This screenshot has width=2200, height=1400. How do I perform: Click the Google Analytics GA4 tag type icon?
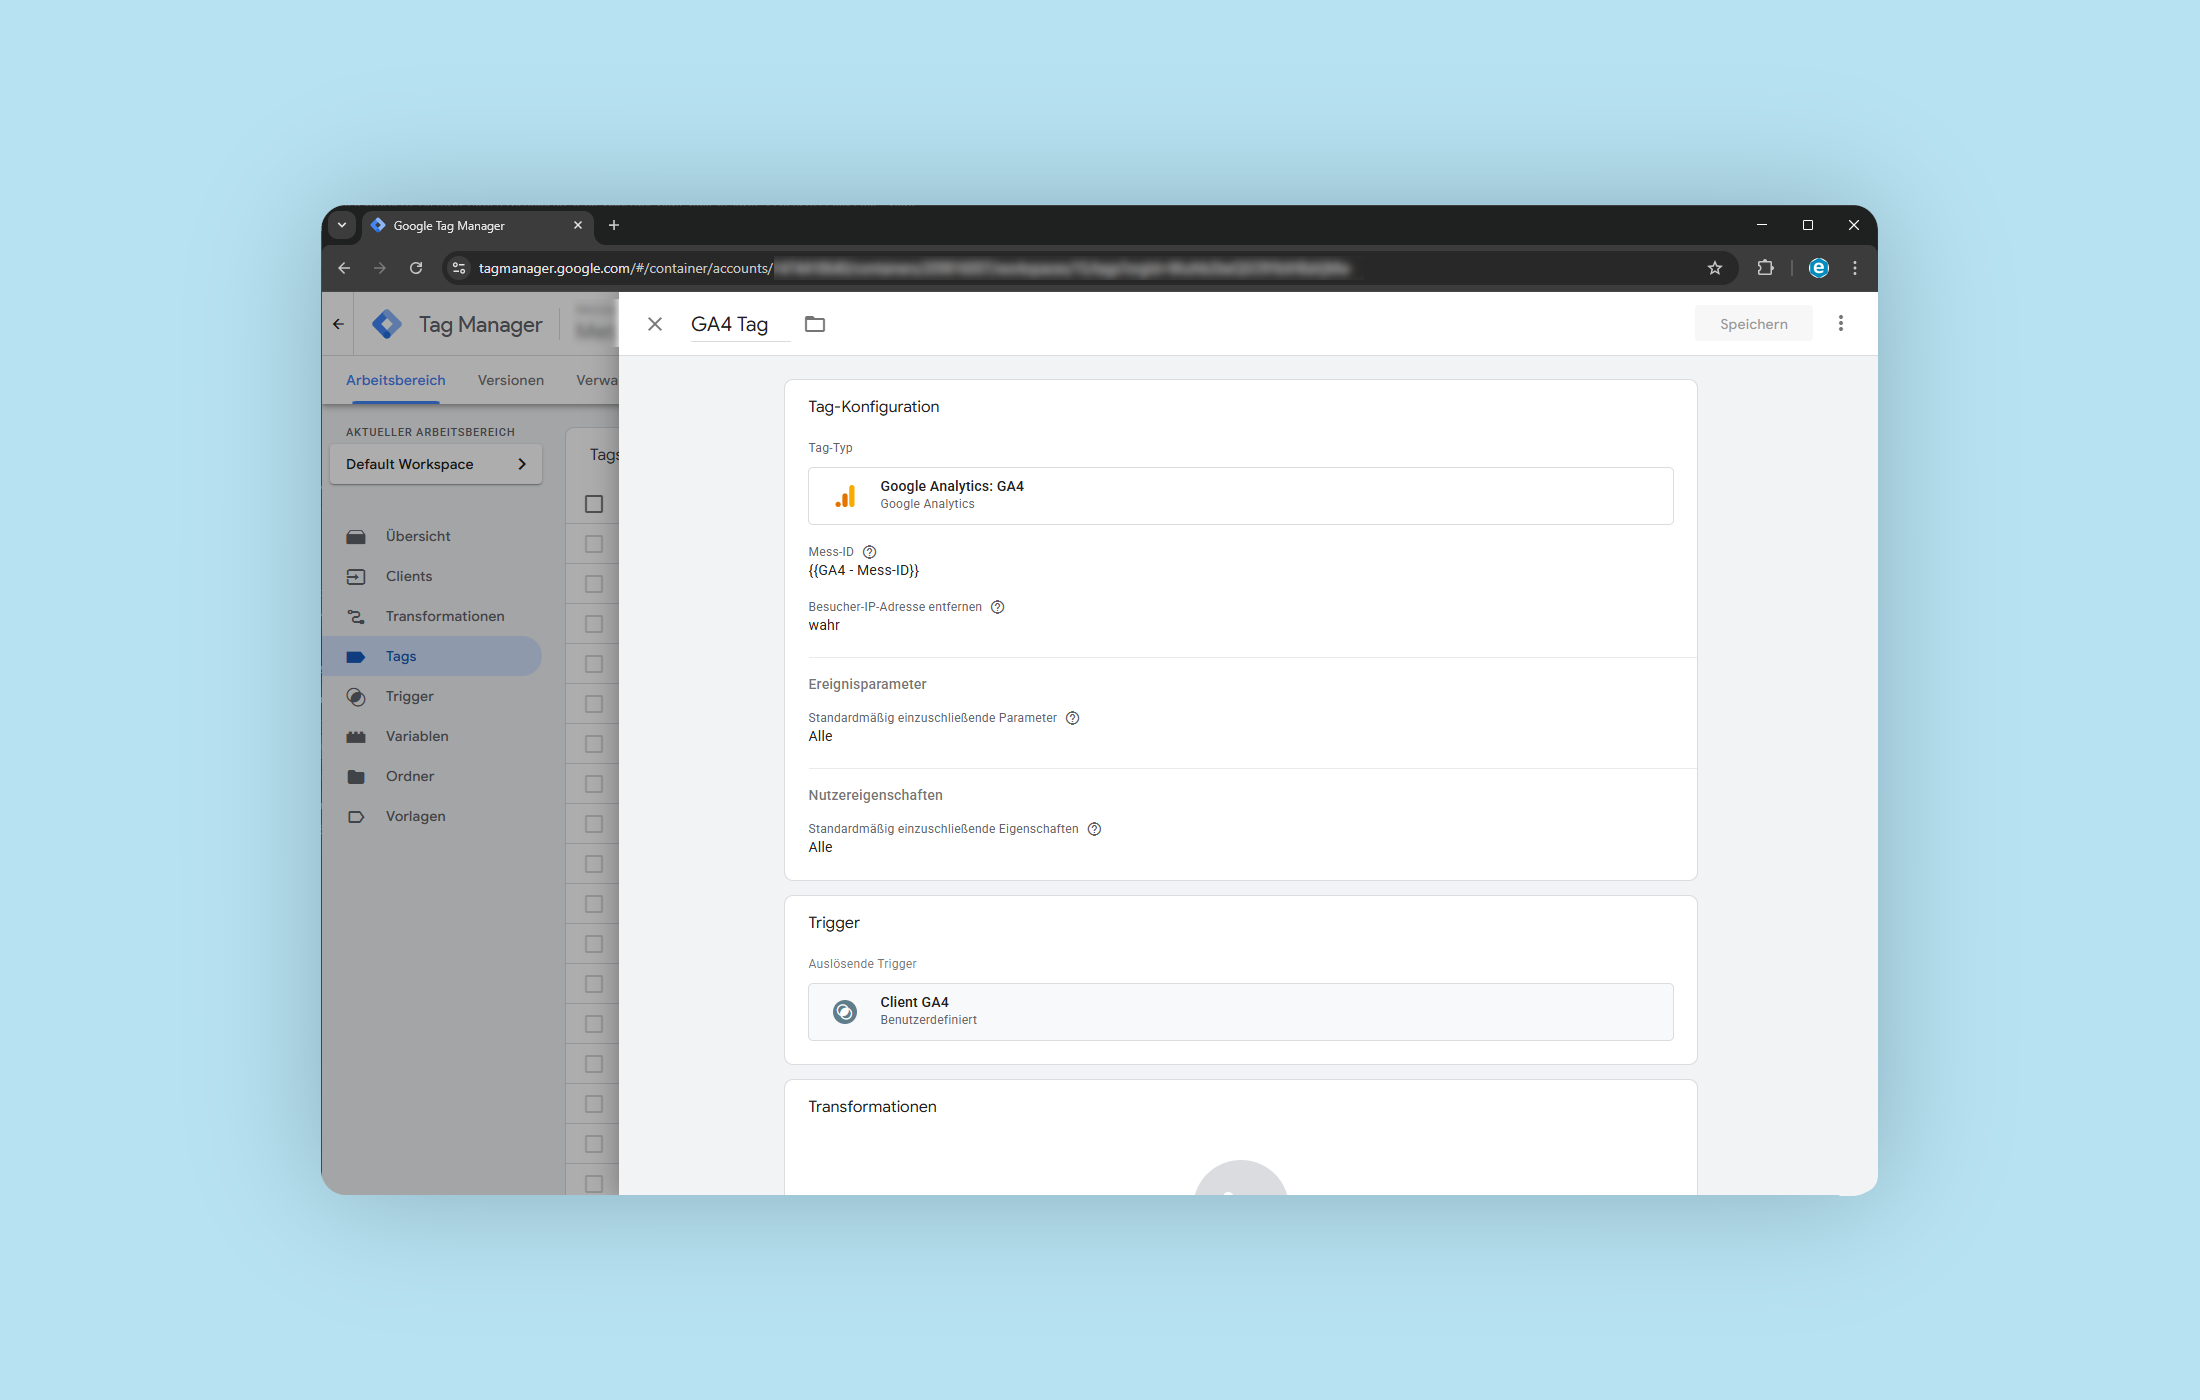pos(845,496)
